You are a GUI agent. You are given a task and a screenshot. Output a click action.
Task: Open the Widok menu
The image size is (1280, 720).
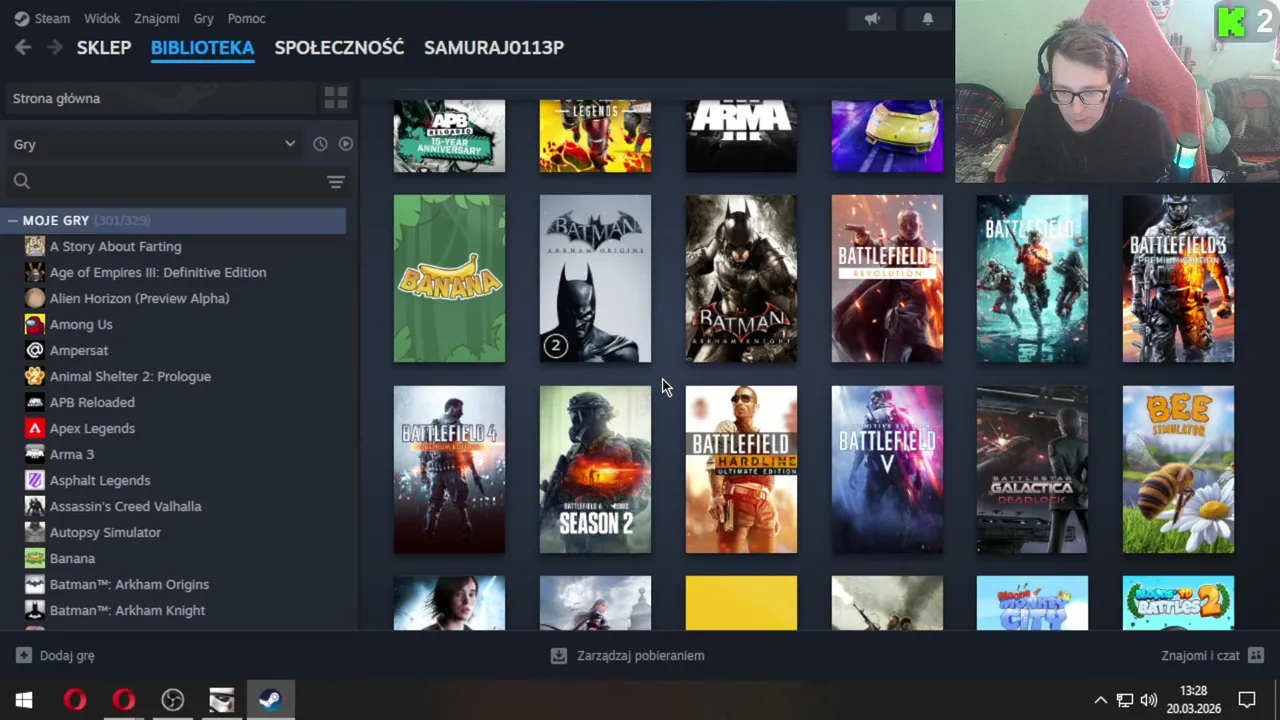click(x=102, y=18)
